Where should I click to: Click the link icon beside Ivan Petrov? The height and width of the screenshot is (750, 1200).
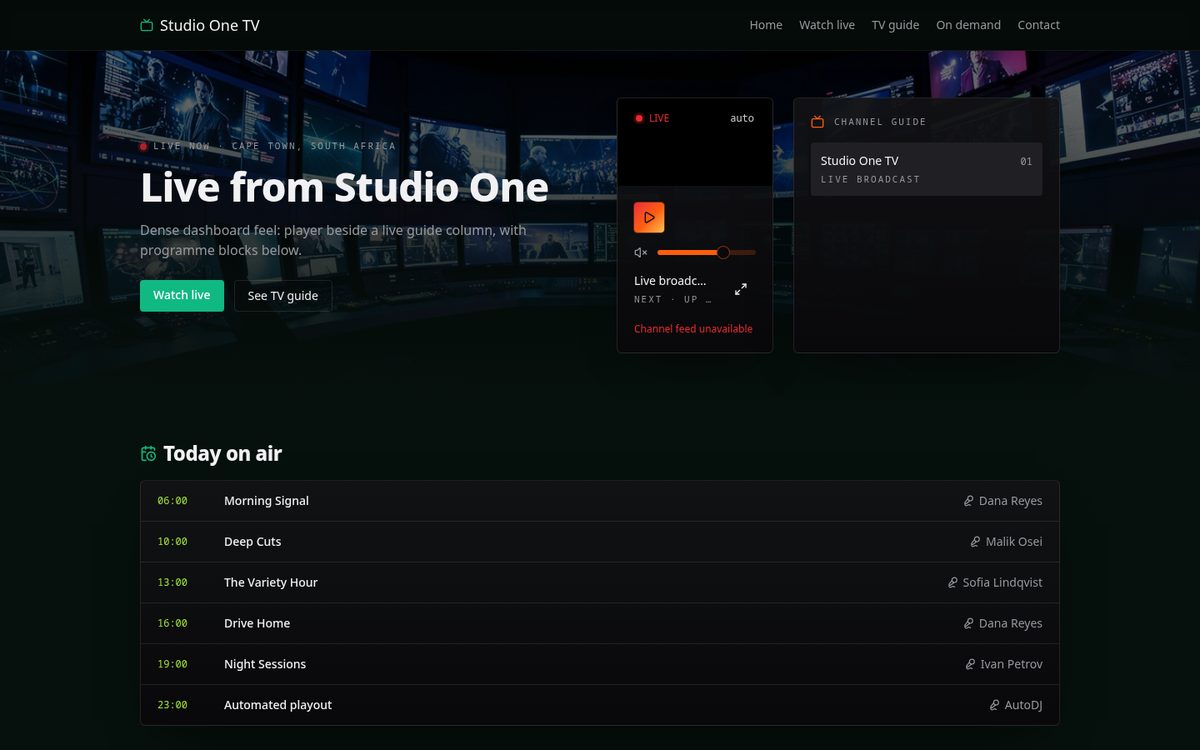(970, 665)
